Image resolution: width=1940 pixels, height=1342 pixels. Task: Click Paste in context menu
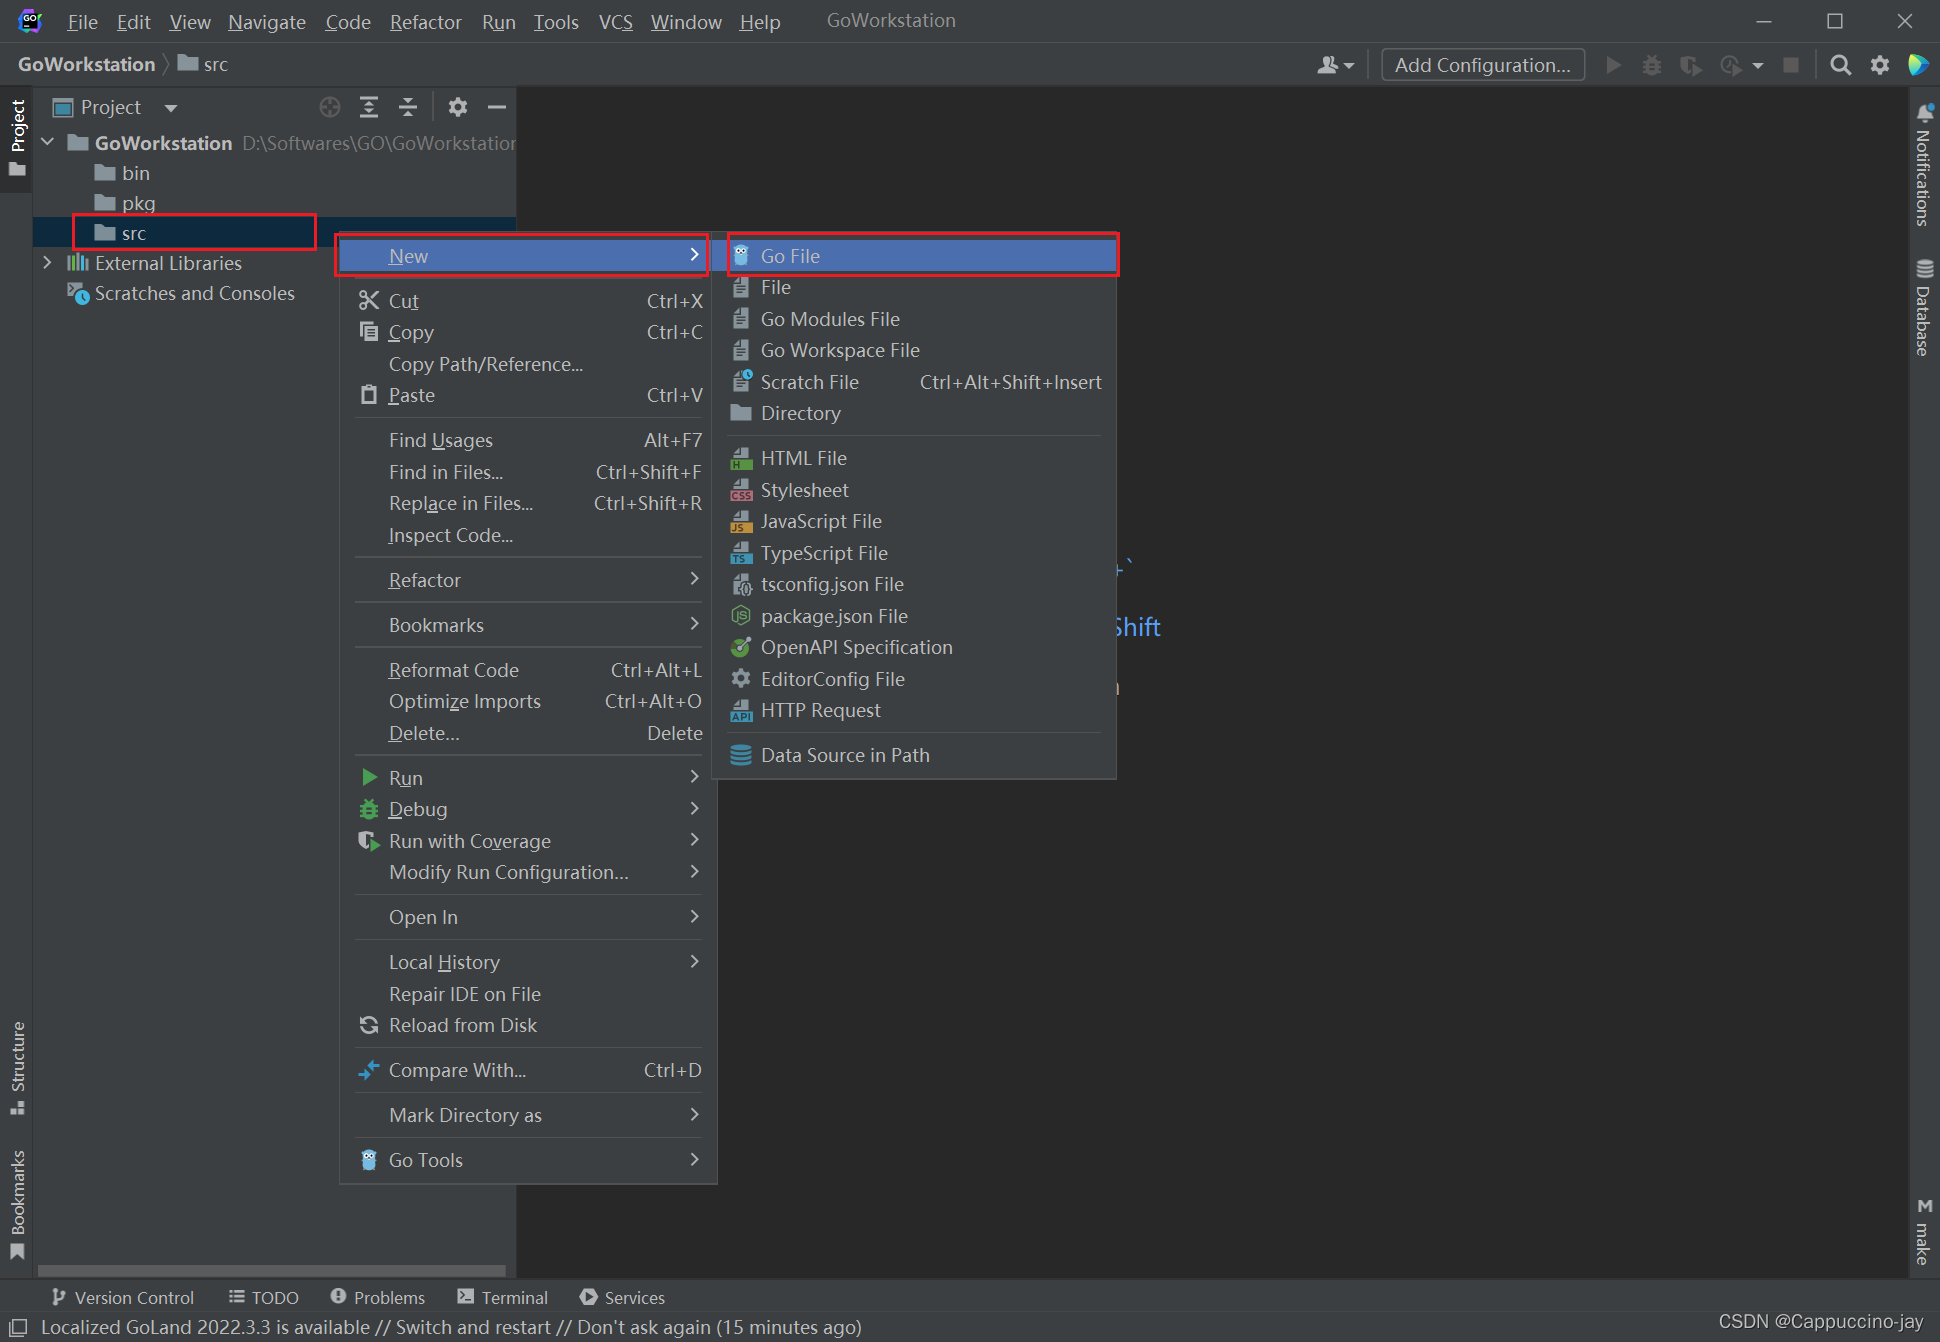[x=529, y=395]
